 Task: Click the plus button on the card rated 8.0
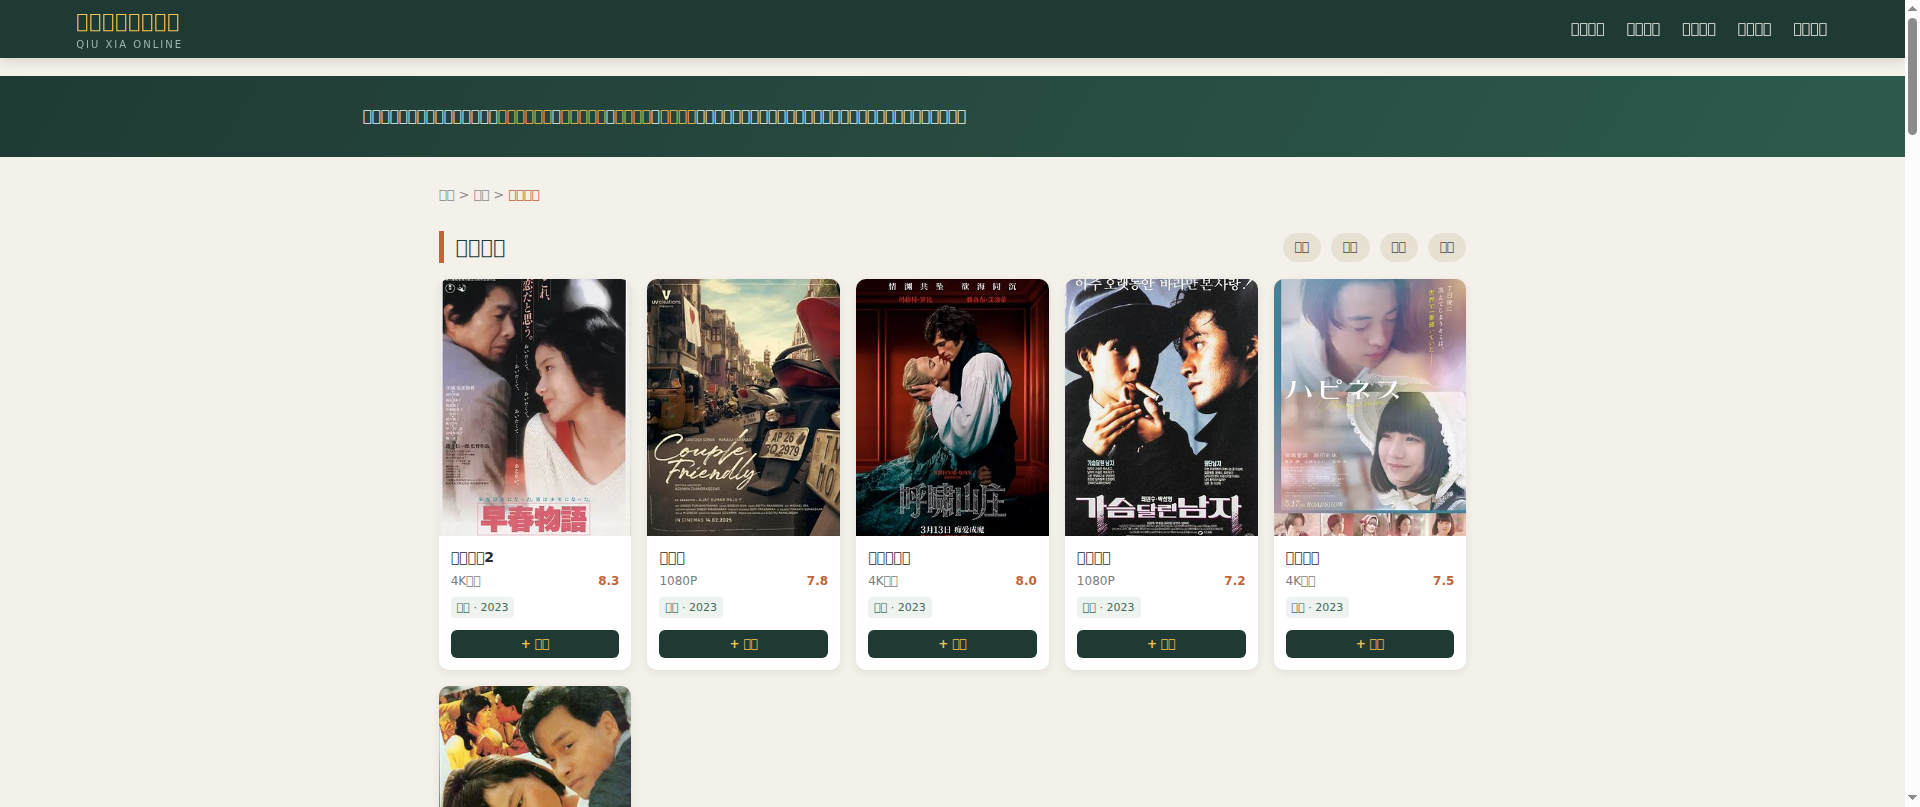(952, 644)
